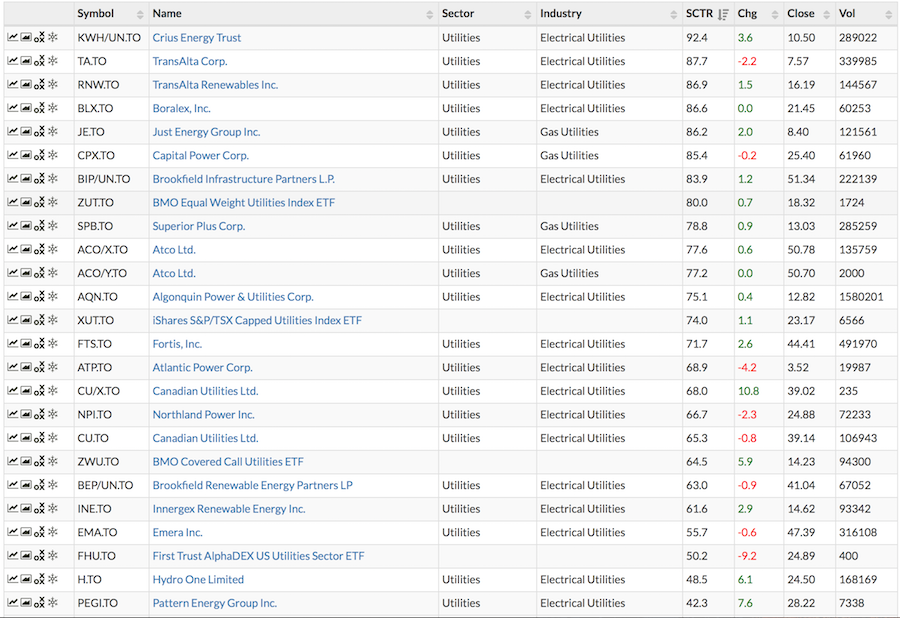Screen dimensions: 900x618
Task: Open the Hydro One Limited link
Action: 198,579
